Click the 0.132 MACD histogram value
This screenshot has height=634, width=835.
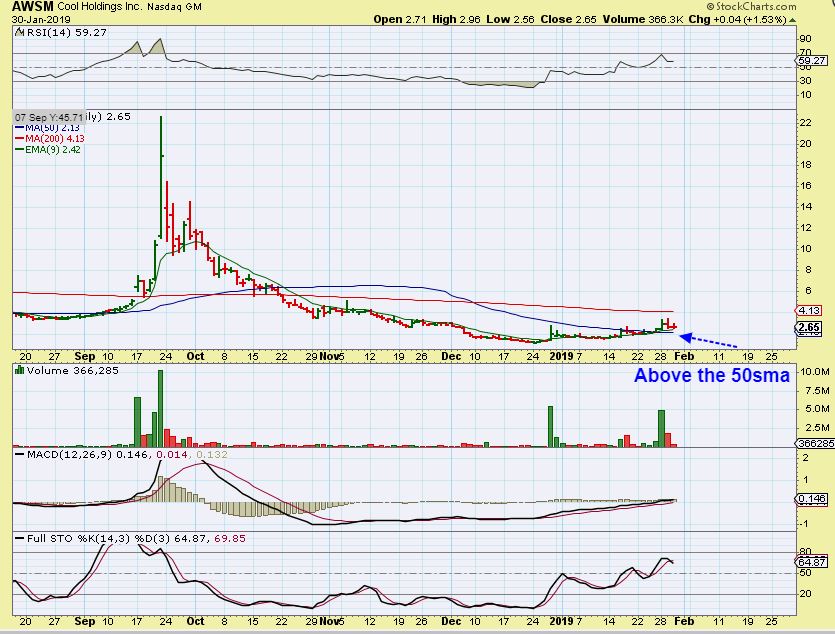click(212, 455)
